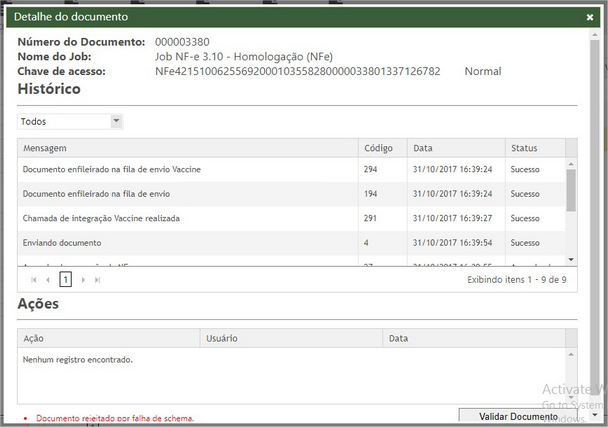Click 'Exibindo itens 1 - 9 de 9' text
This screenshot has height=427, width=608.
coord(516,280)
